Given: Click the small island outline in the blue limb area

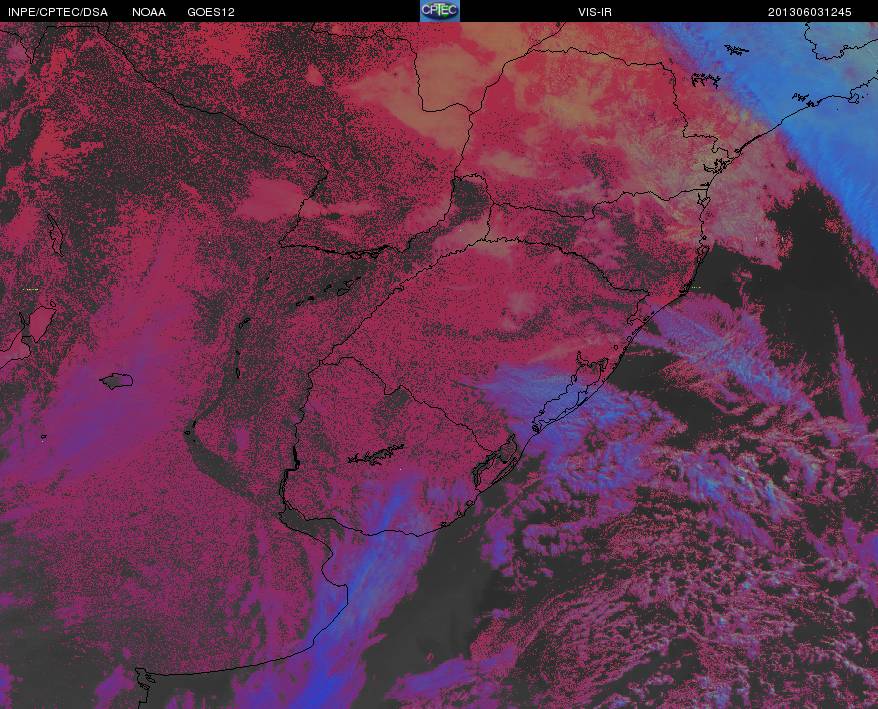Looking at the screenshot, I should (x=736, y=50).
